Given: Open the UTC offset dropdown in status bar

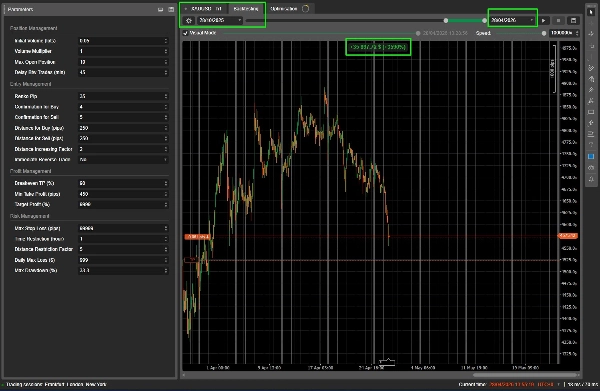Looking at the screenshot, I should coord(548,384).
